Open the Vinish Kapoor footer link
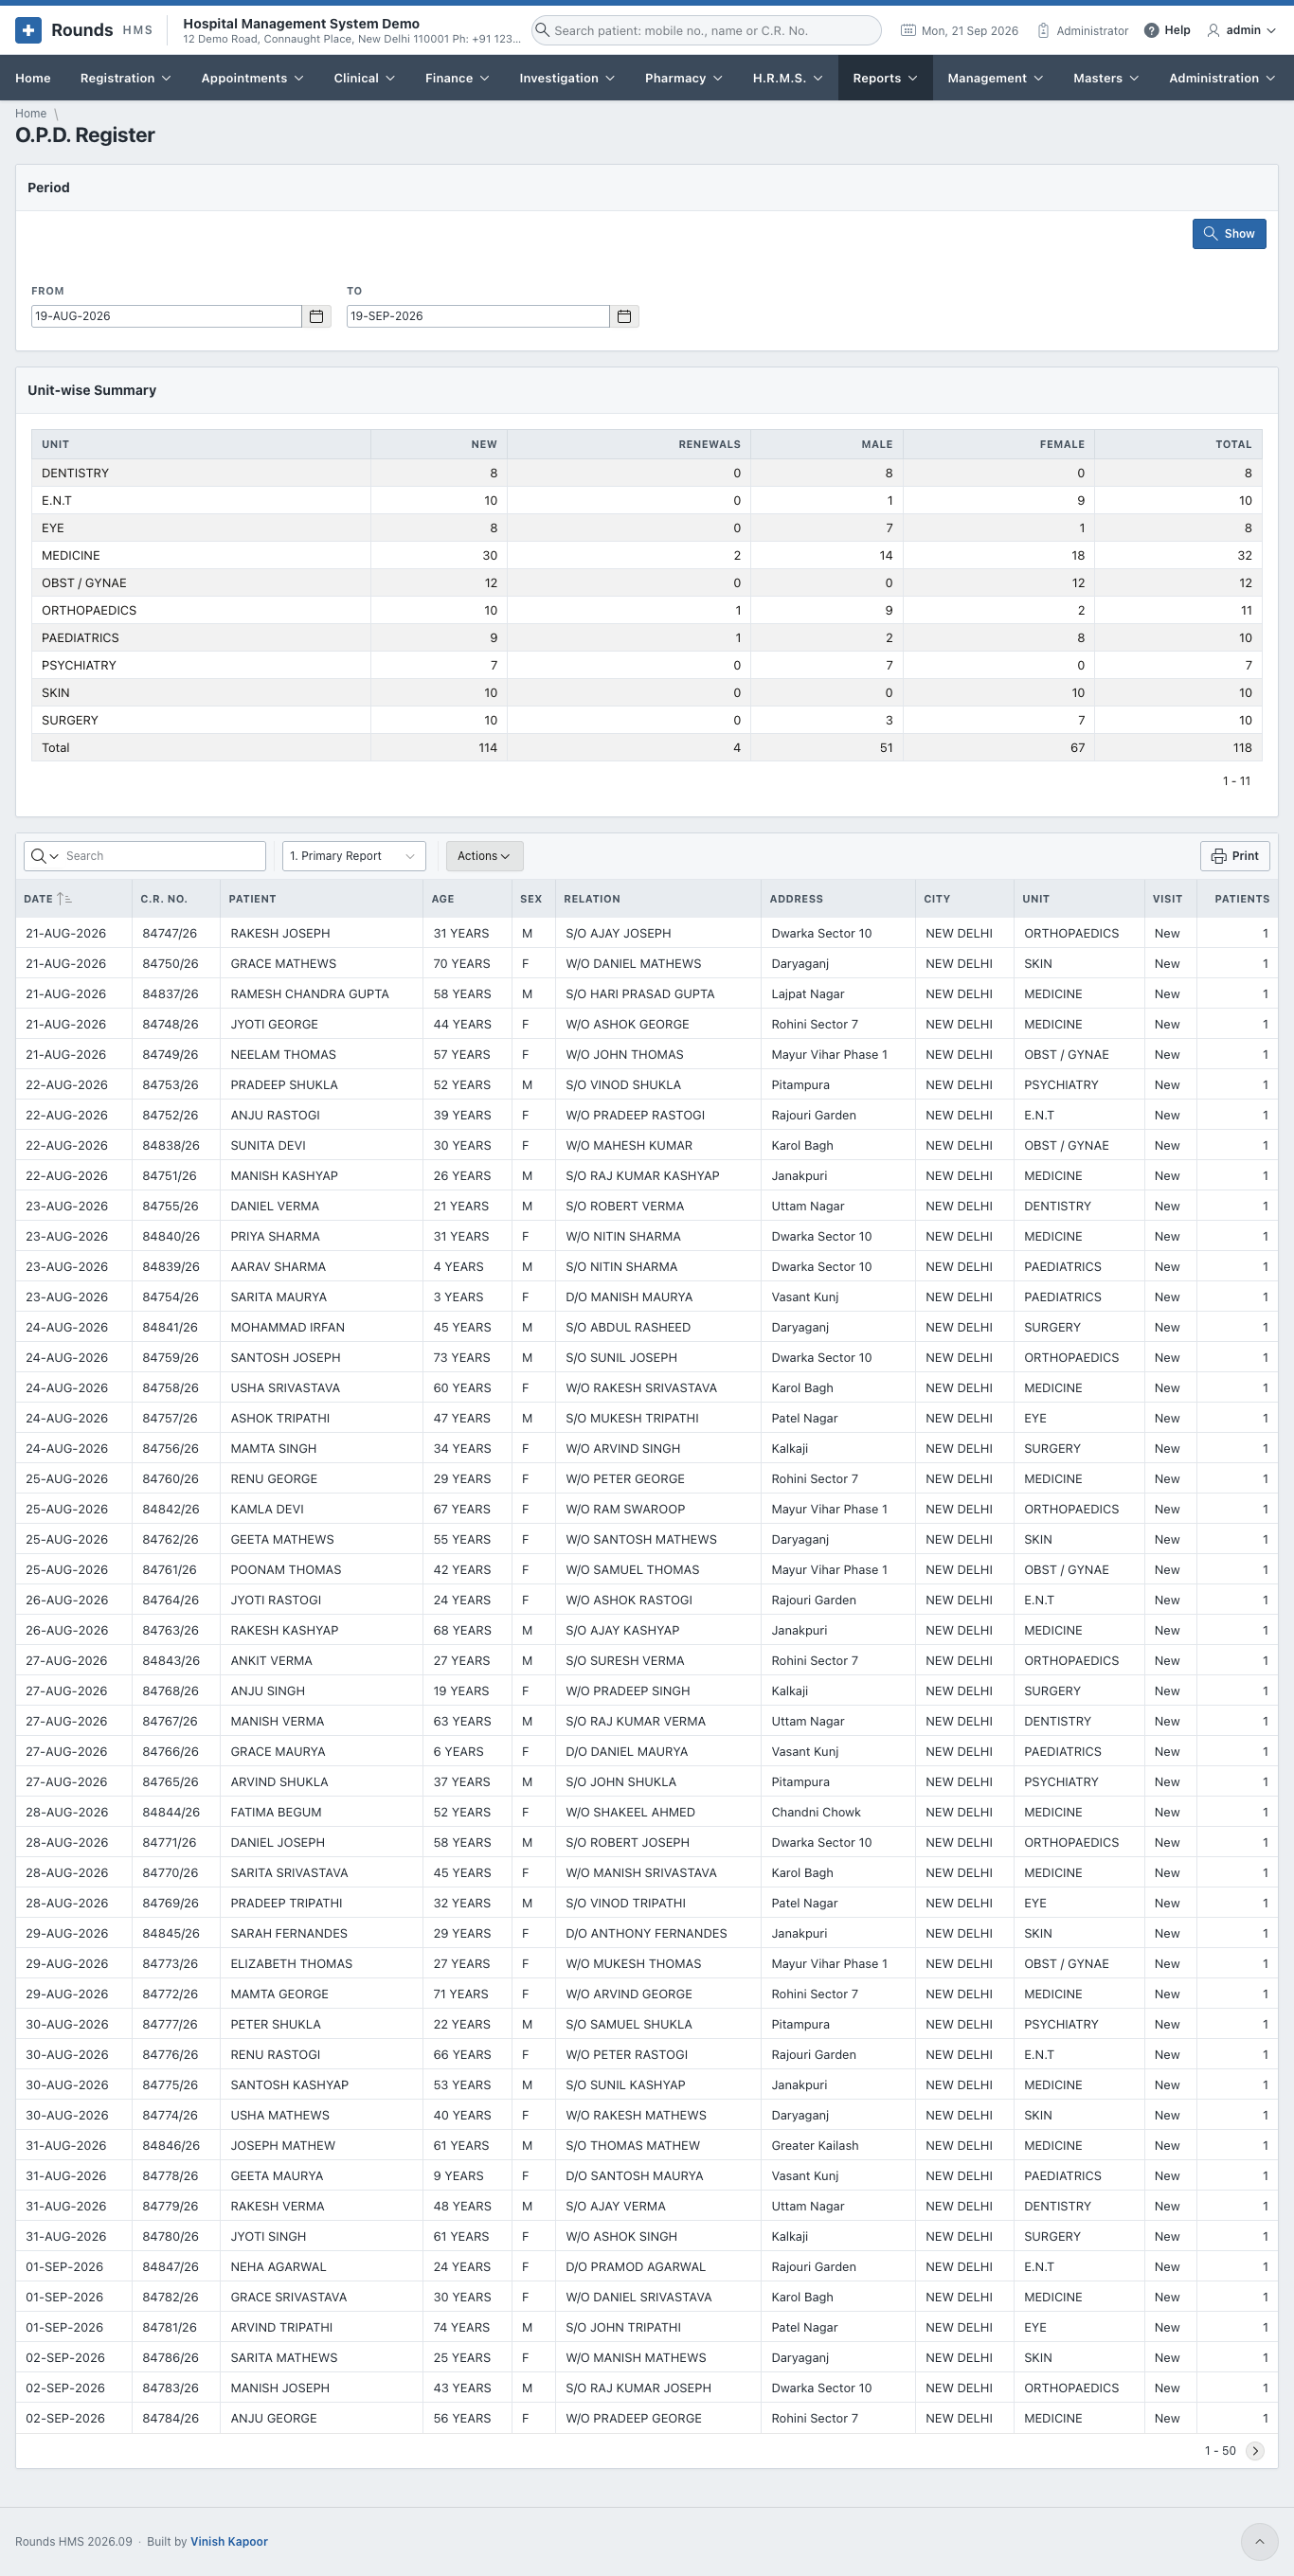The width and height of the screenshot is (1294, 2576). (x=229, y=2541)
